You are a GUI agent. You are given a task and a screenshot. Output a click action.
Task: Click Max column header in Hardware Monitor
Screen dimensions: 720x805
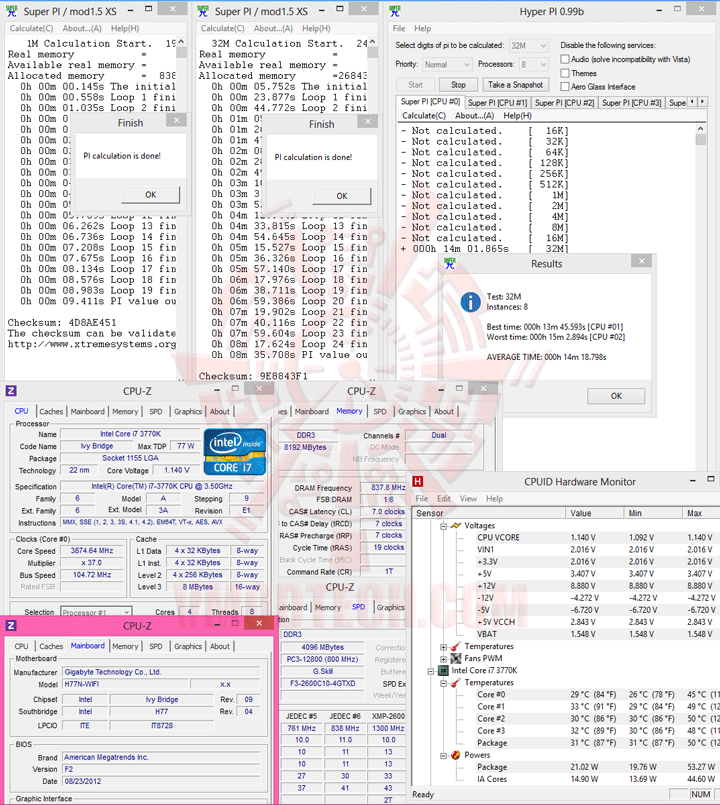click(x=700, y=513)
